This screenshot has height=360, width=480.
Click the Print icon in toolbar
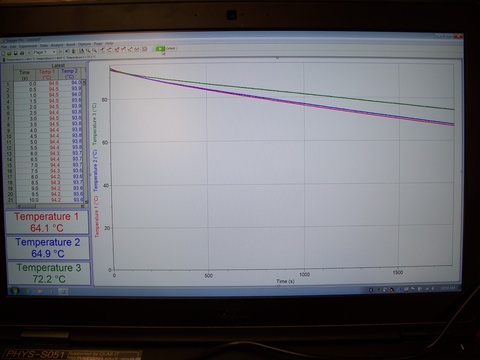[x=22, y=53]
